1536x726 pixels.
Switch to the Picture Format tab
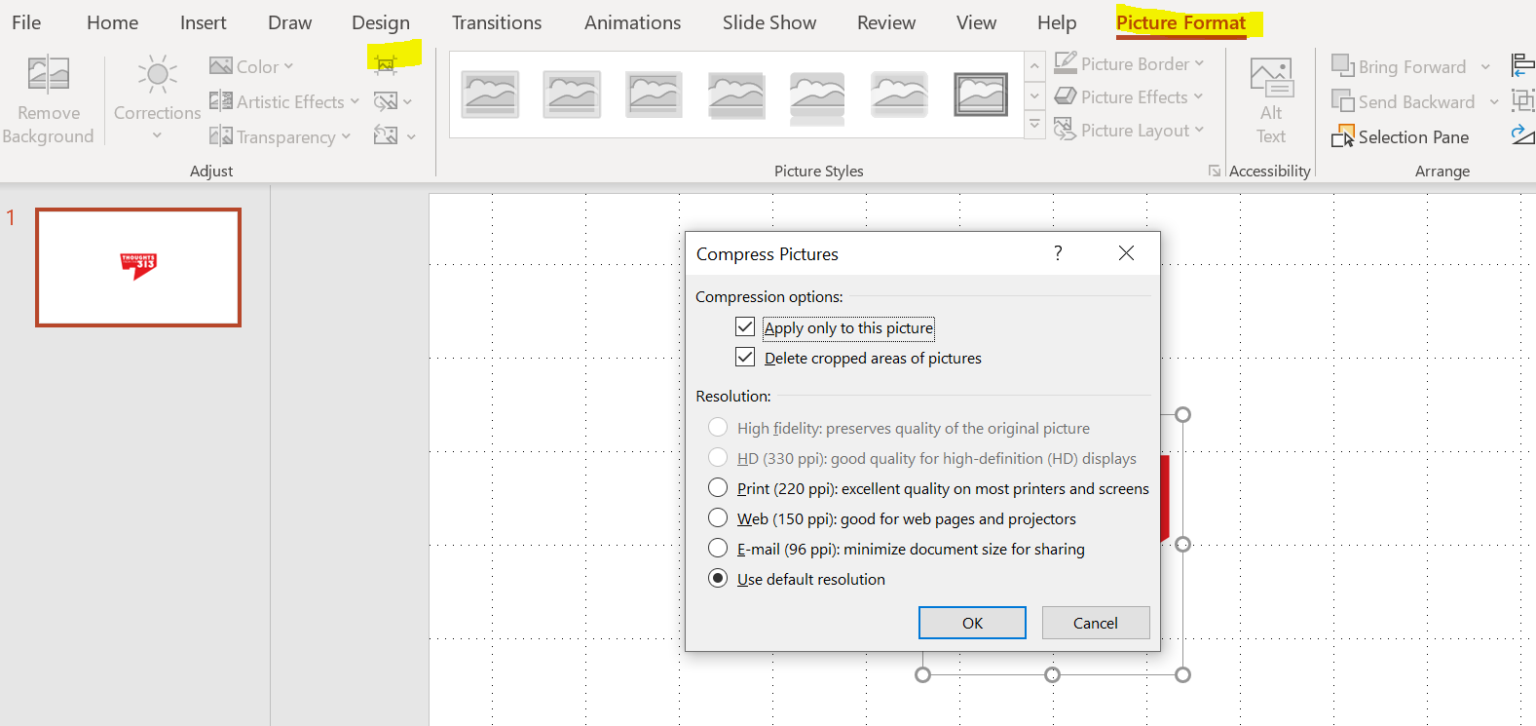tap(1181, 22)
